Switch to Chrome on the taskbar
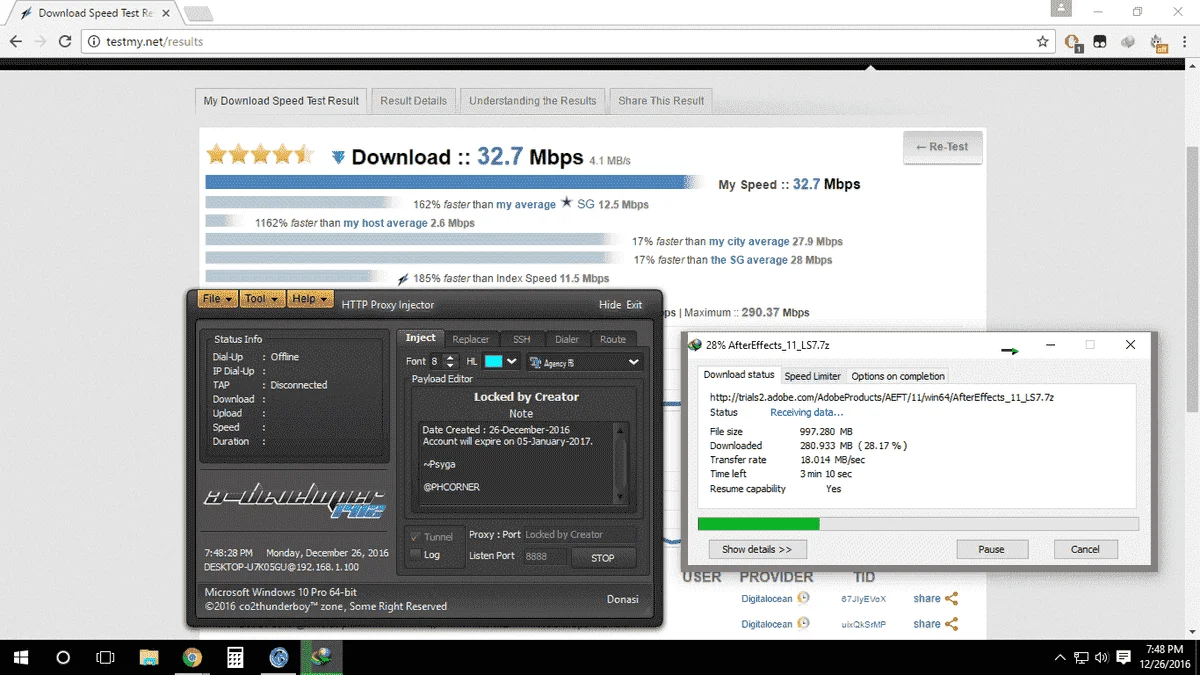 [x=192, y=658]
